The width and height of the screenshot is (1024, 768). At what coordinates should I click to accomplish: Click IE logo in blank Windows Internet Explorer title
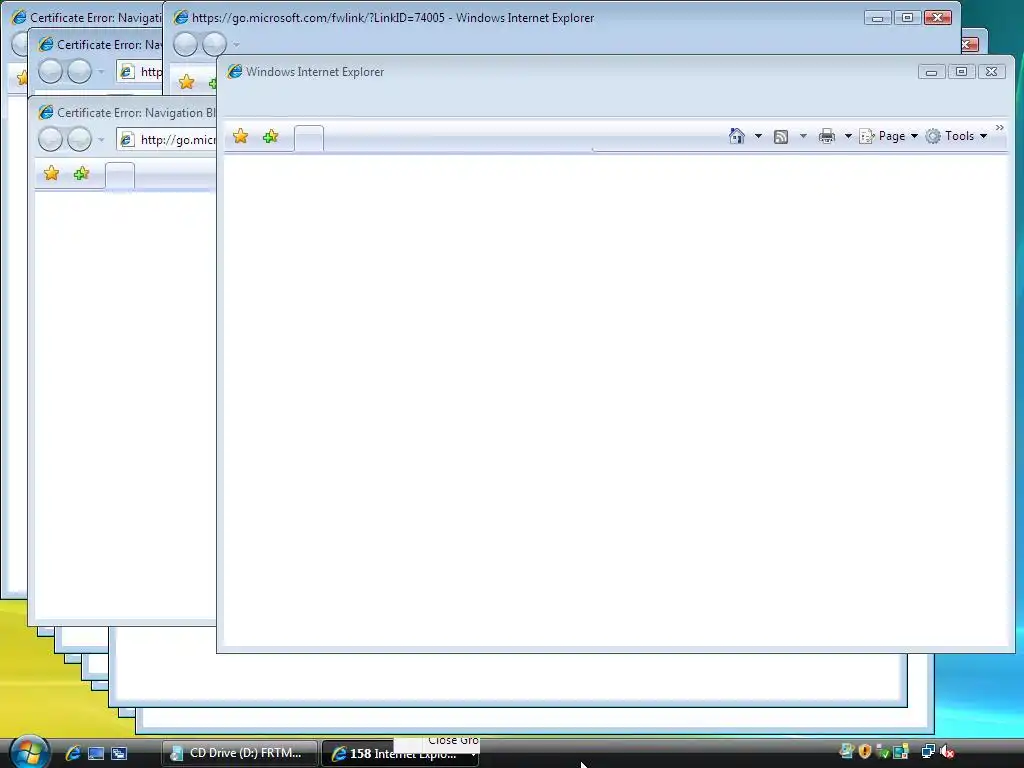point(235,71)
